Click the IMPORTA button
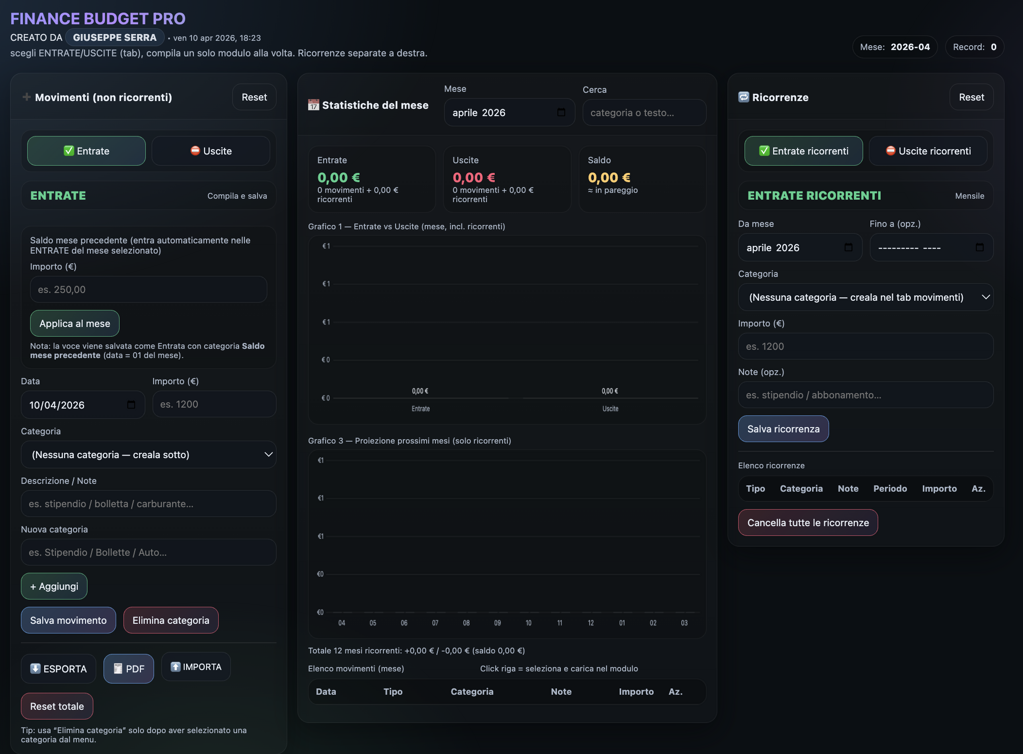1023x754 pixels. click(196, 667)
